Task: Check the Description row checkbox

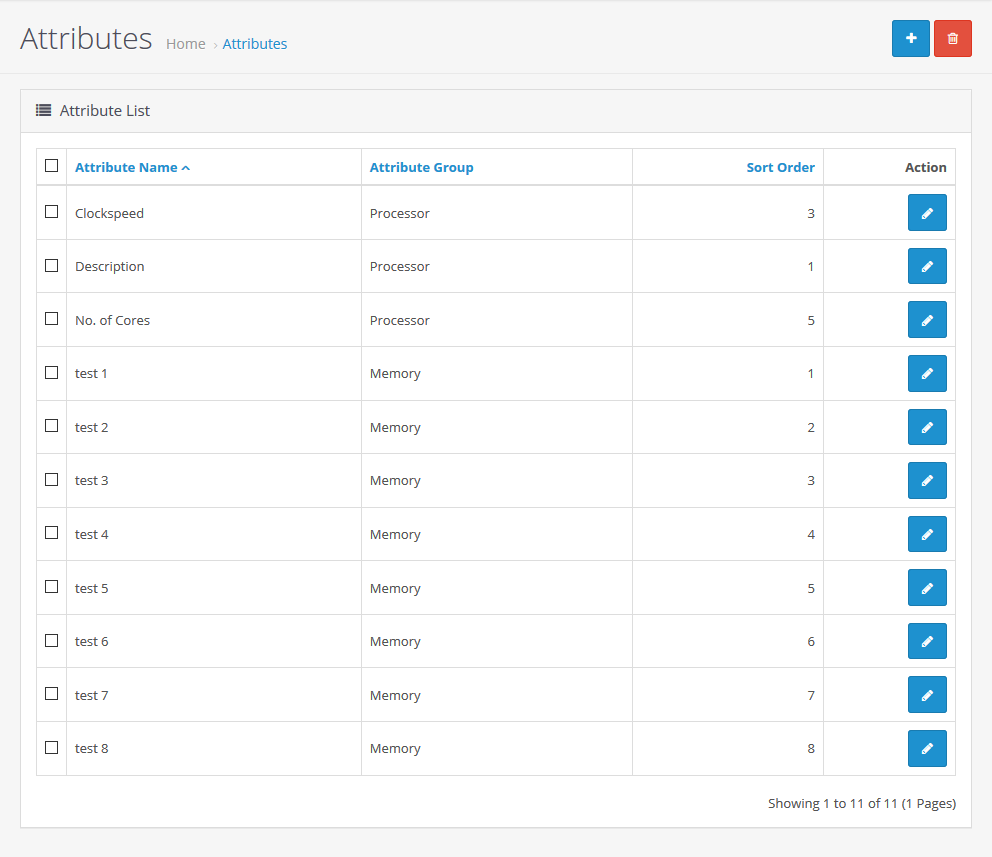Action: (x=52, y=266)
